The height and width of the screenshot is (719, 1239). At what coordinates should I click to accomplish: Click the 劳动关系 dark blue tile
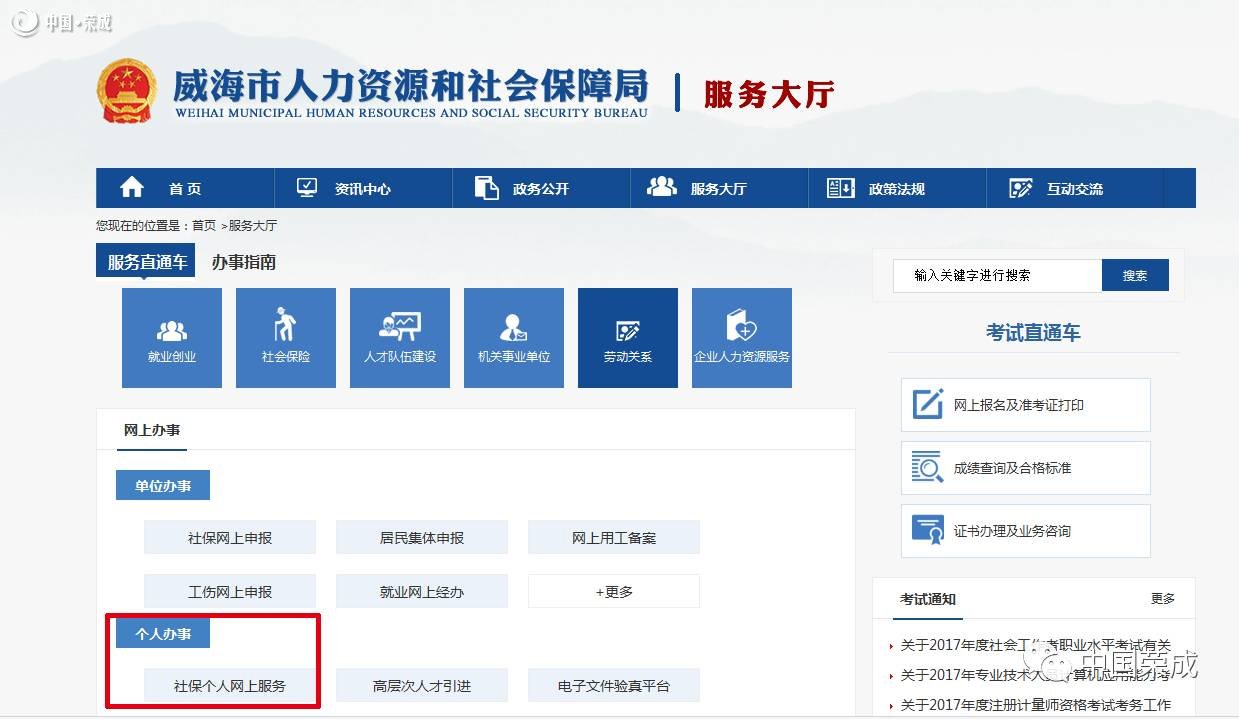click(628, 337)
